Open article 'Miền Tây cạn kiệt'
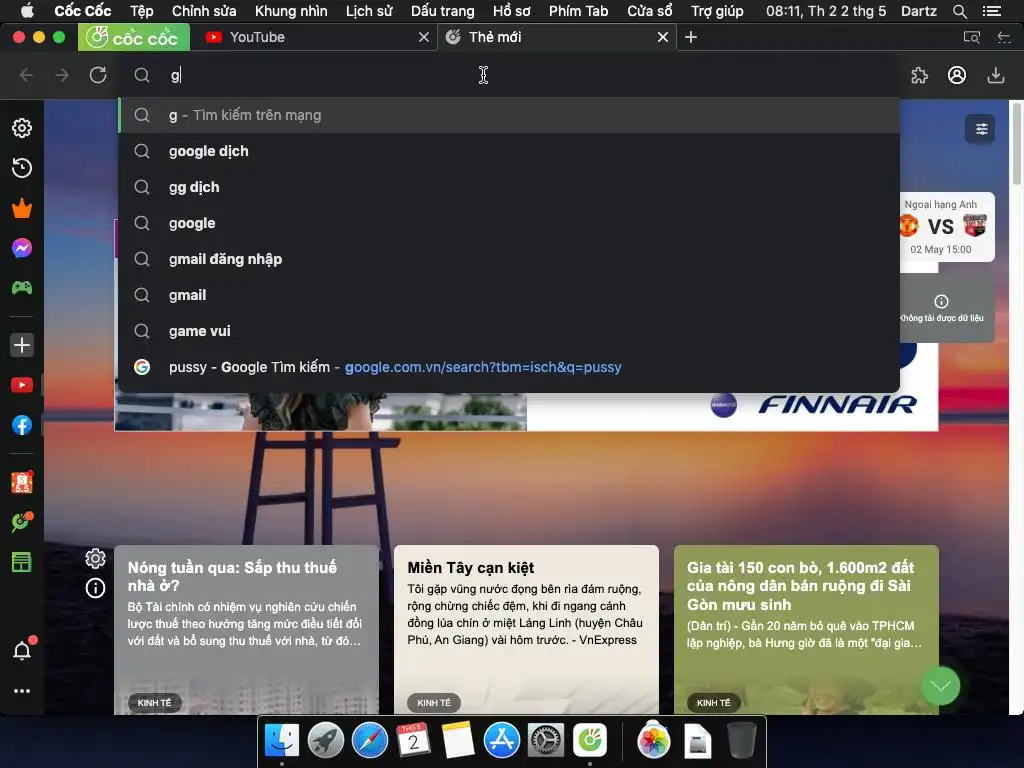The height and width of the screenshot is (768, 1024). (x=526, y=630)
